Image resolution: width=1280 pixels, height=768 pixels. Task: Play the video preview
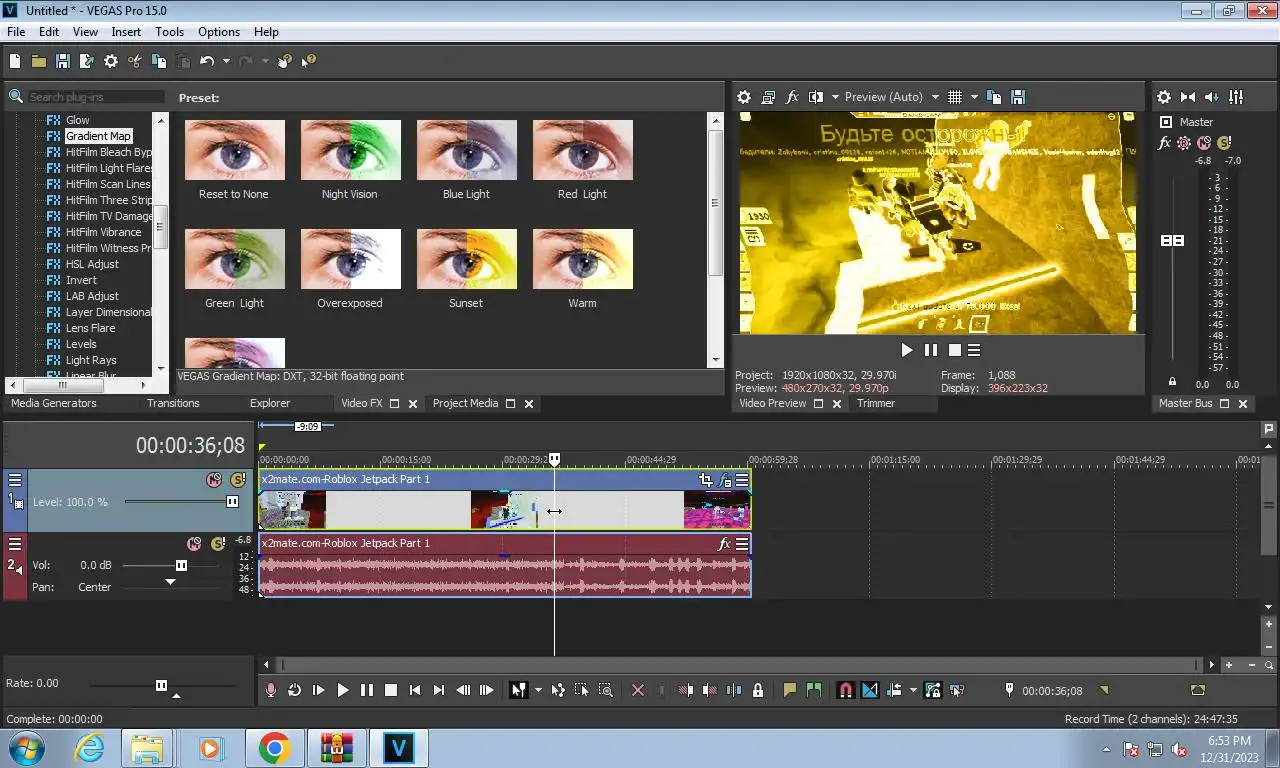(907, 350)
